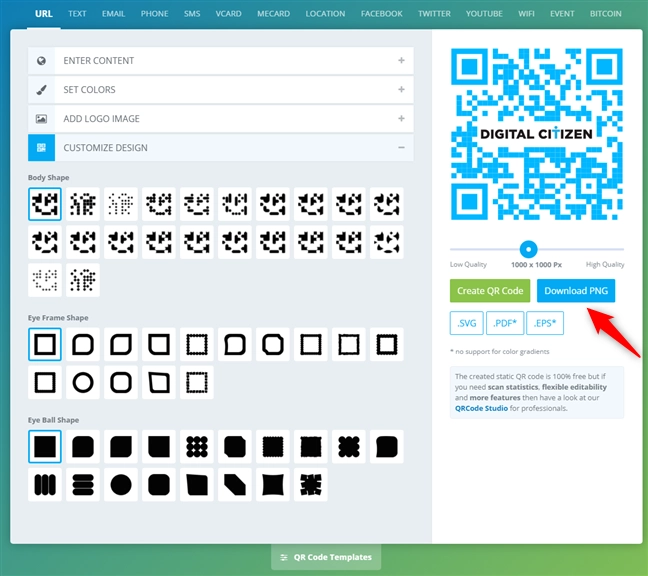Download the QR code as .EPS*
The image size is (648, 576).
pyautogui.click(x=545, y=323)
